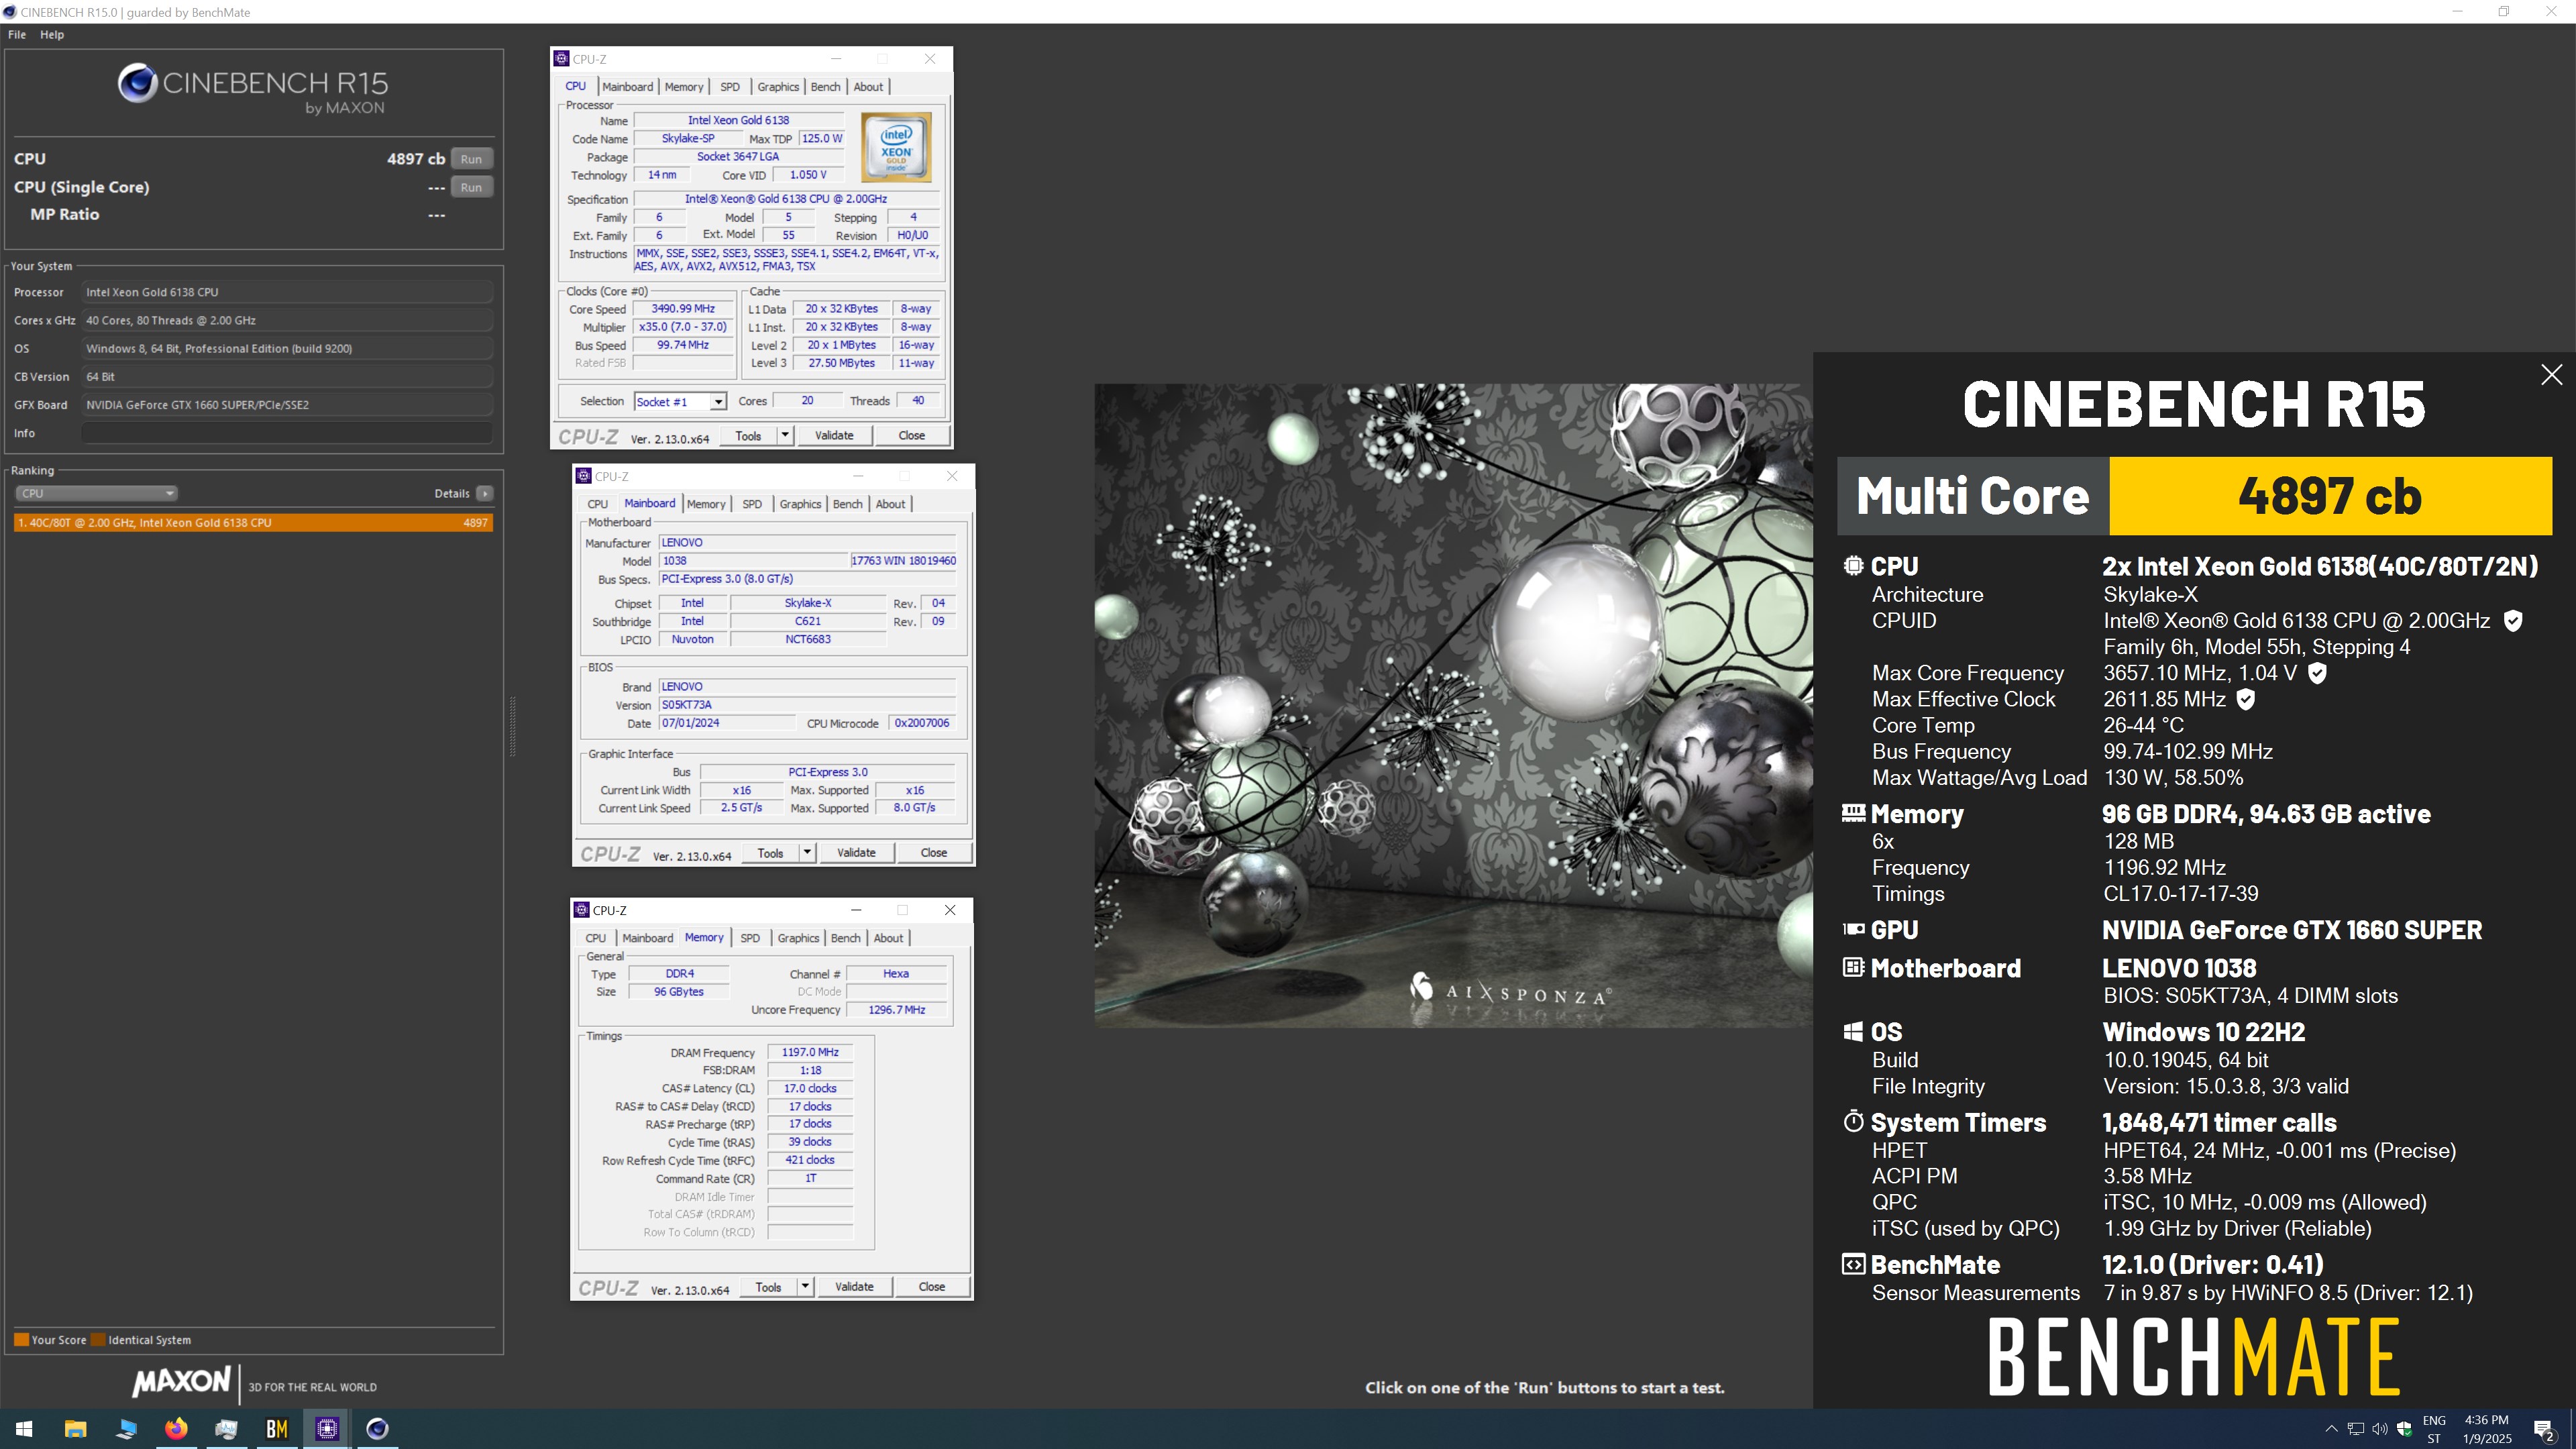
Task: Click CPU-Z title icon in Memory window
Action: 582,910
